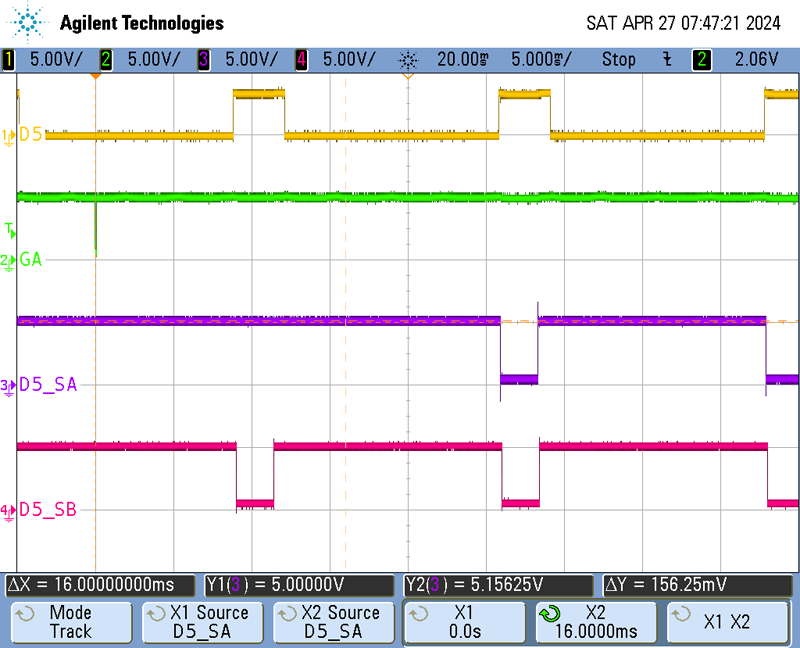800x648 pixels.
Task: Click the orange trigger position marker at top
Action: pos(95,75)
